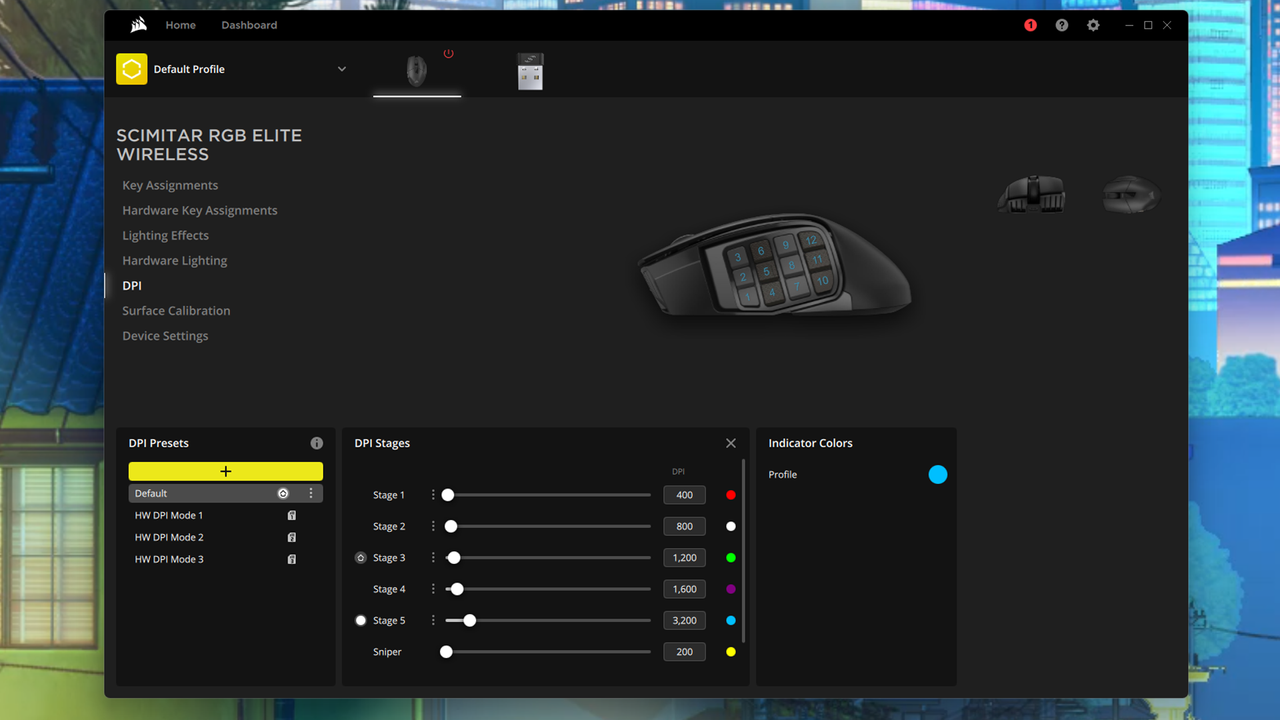
Task: Click the Sniper DPI value field 200
Action: point(684,652)
